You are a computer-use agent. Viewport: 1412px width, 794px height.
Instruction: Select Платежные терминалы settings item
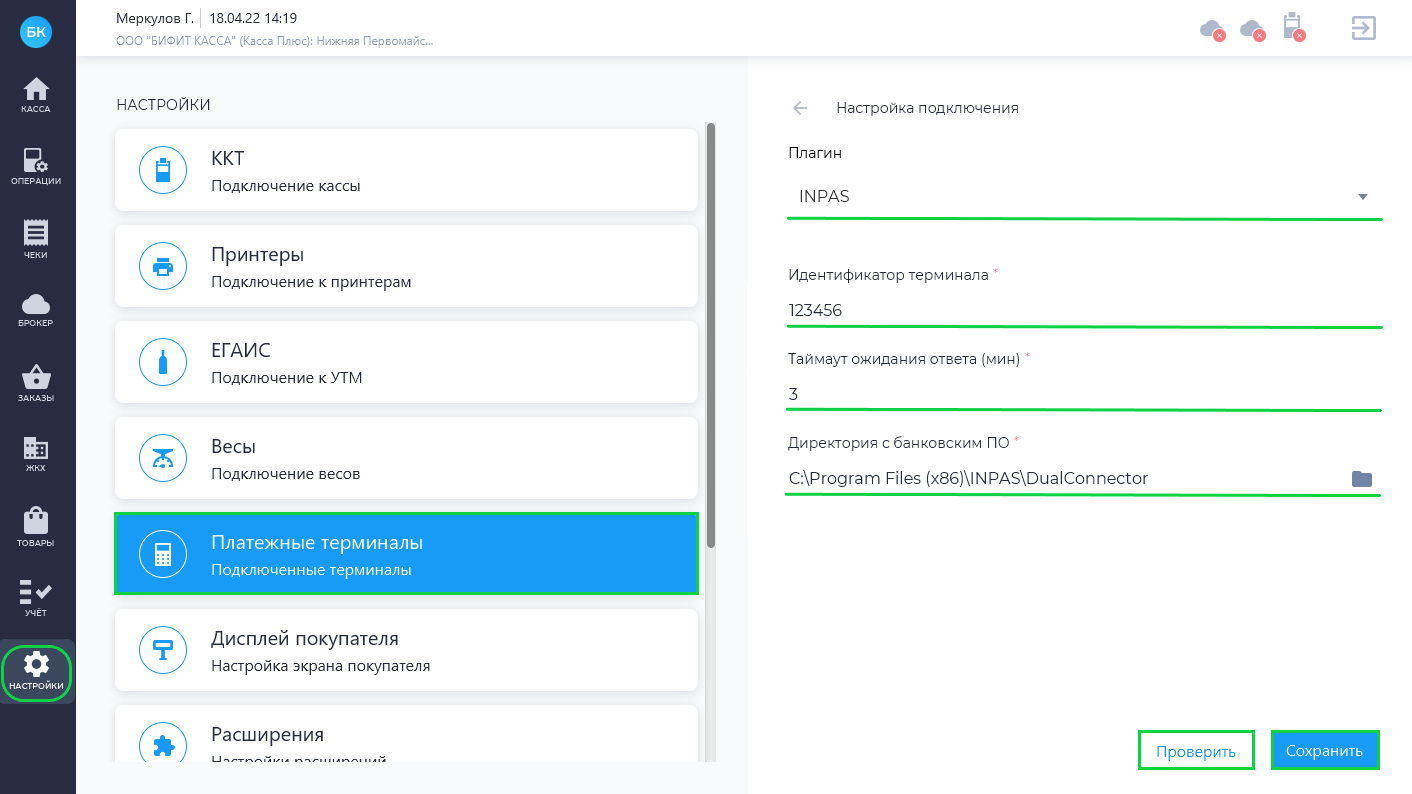(x=406, y=554)
